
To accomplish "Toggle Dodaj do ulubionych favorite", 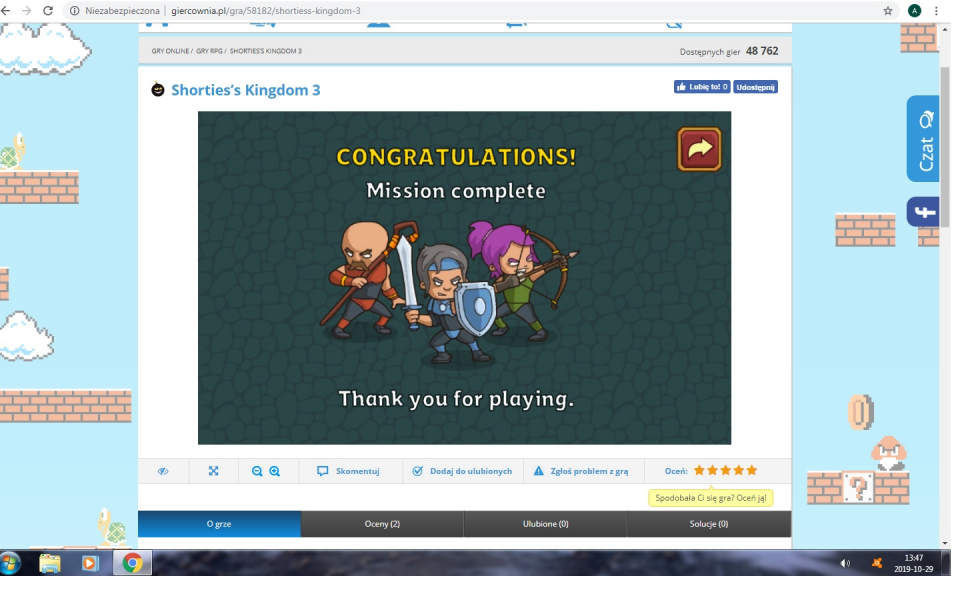I will pyautogui.click(x=462, y=471).
